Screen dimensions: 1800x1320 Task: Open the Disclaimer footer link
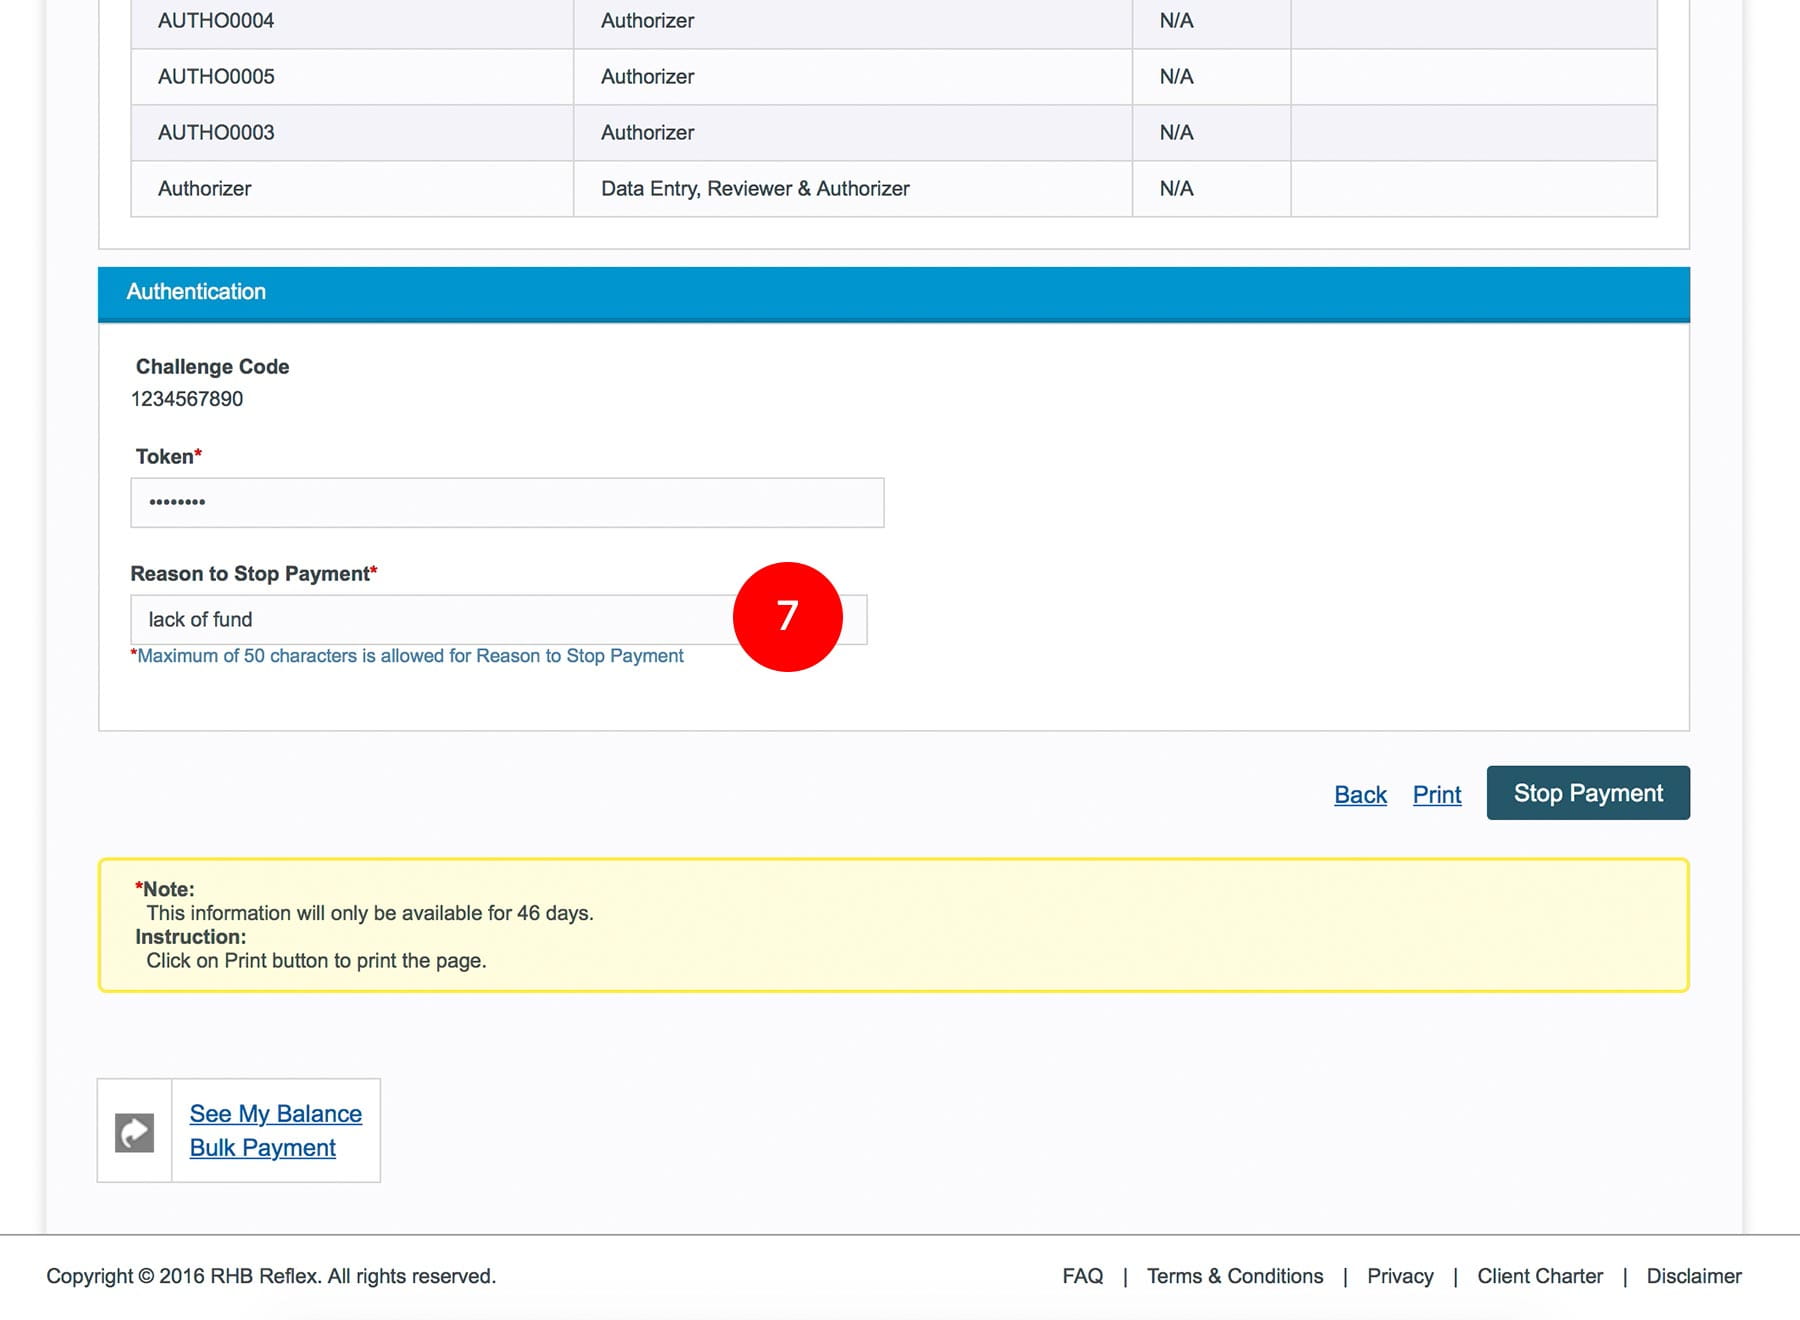(1693, 1276)
